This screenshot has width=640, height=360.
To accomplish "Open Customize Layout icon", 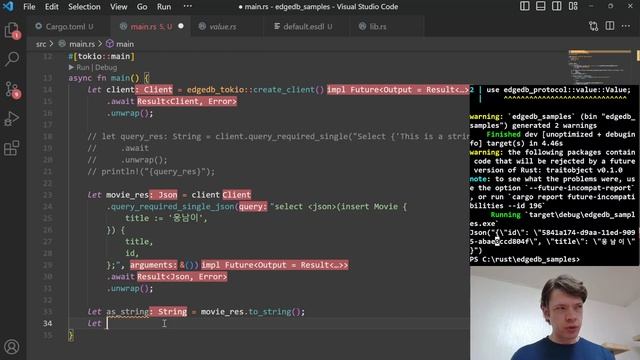I will pos(573,6).
